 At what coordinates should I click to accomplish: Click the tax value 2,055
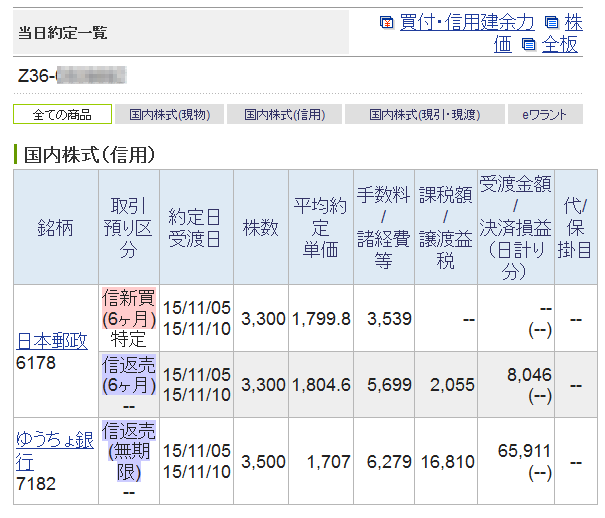(452, 385)
